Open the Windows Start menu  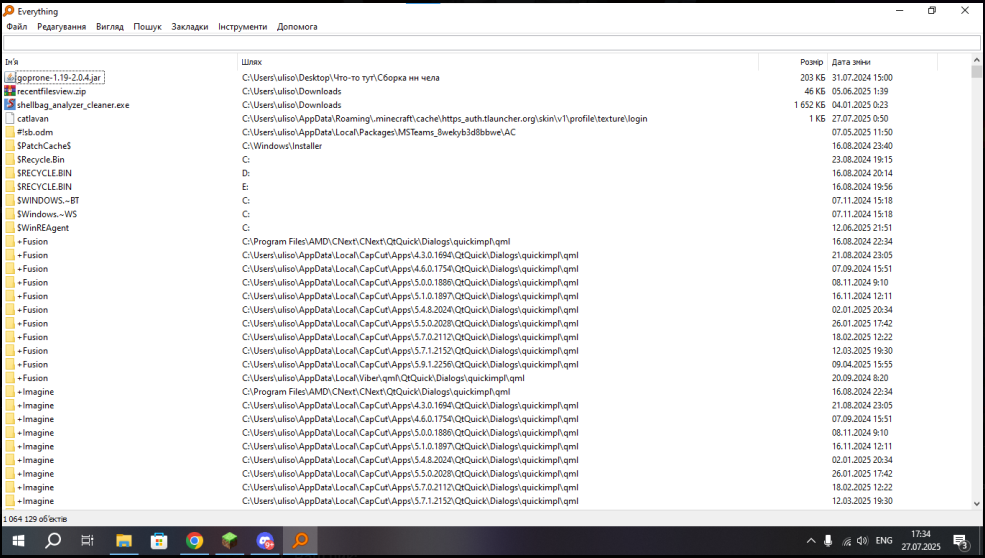(x=18, y=540)
